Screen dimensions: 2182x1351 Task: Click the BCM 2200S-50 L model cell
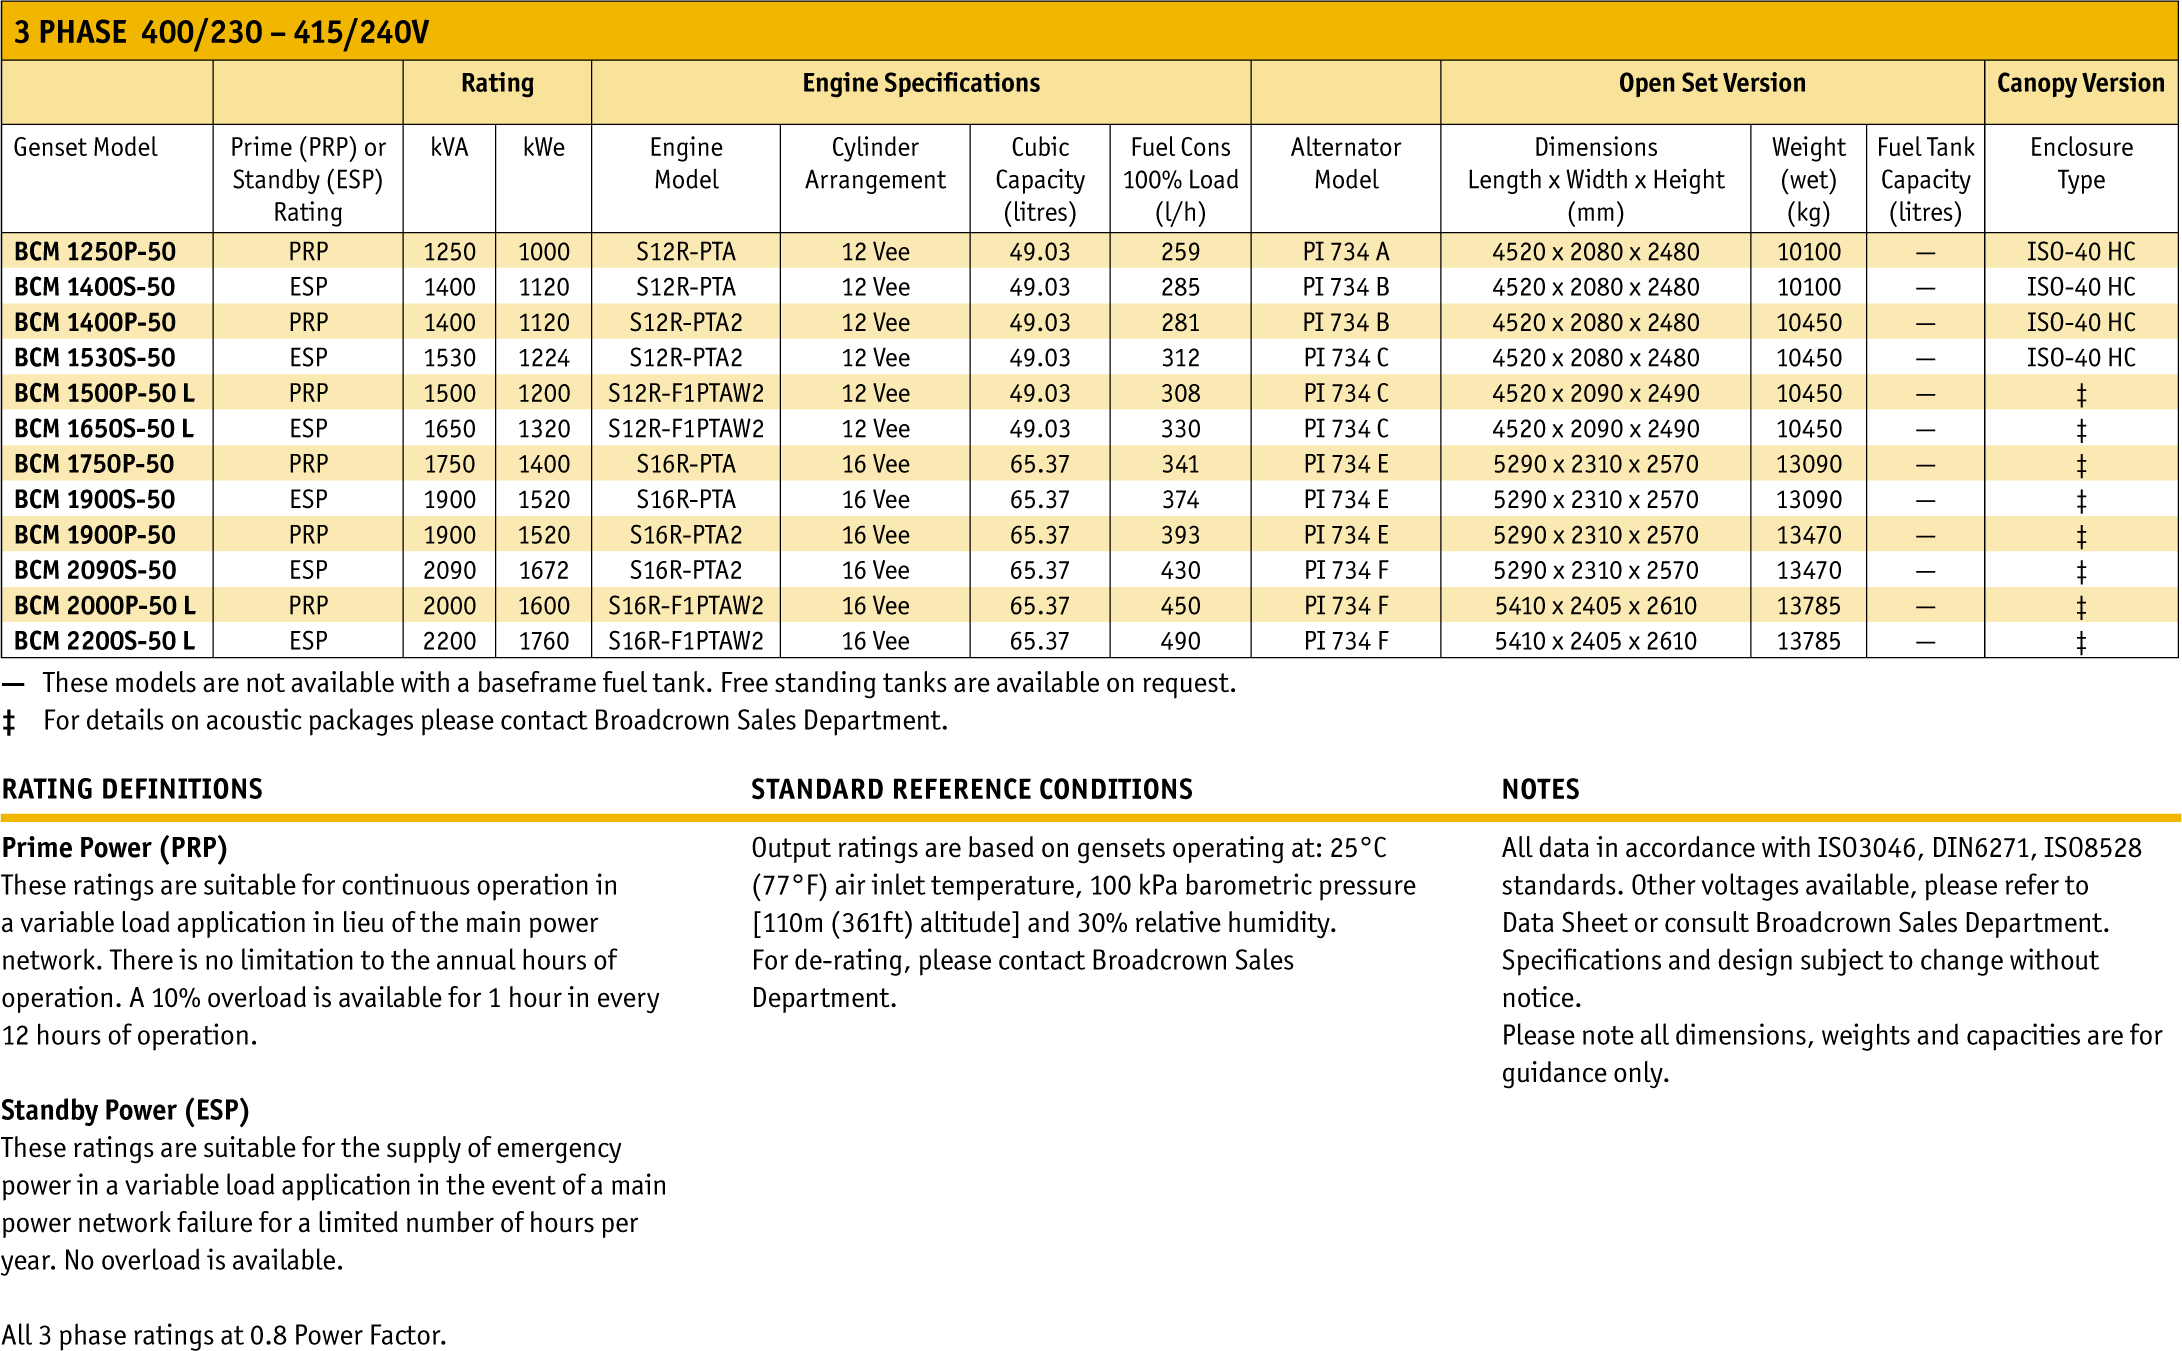104,641
